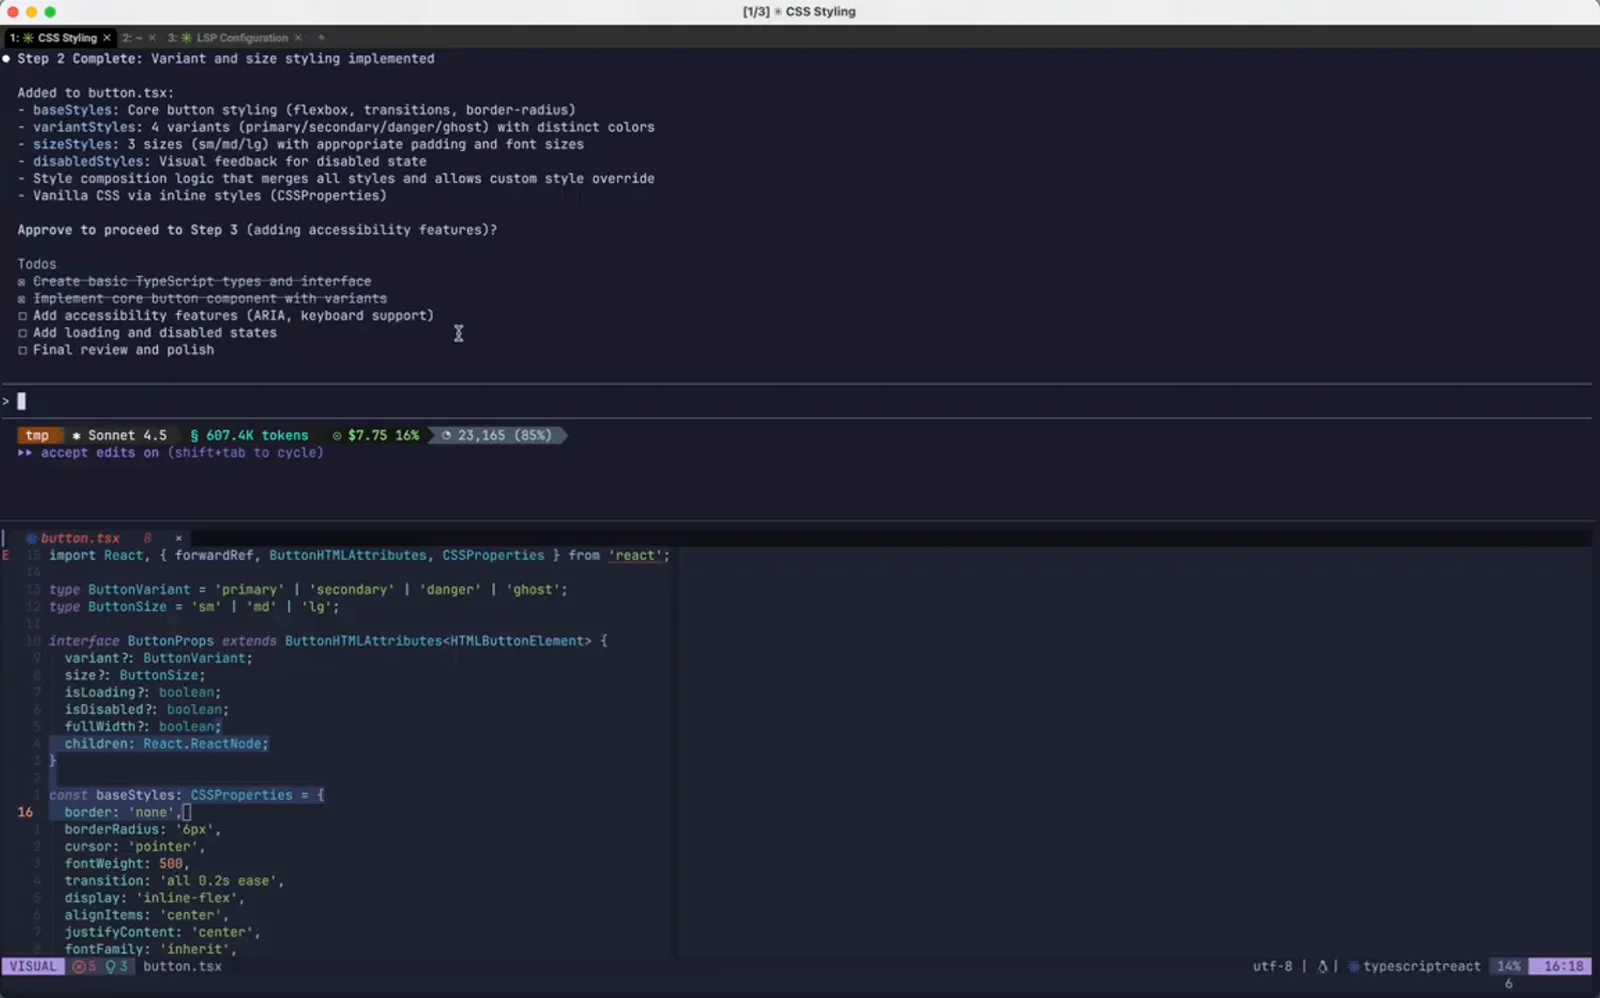1600x998 pixels.
Task: Click the 14% scroll position indicator
Action: [x=1508, y=967]
